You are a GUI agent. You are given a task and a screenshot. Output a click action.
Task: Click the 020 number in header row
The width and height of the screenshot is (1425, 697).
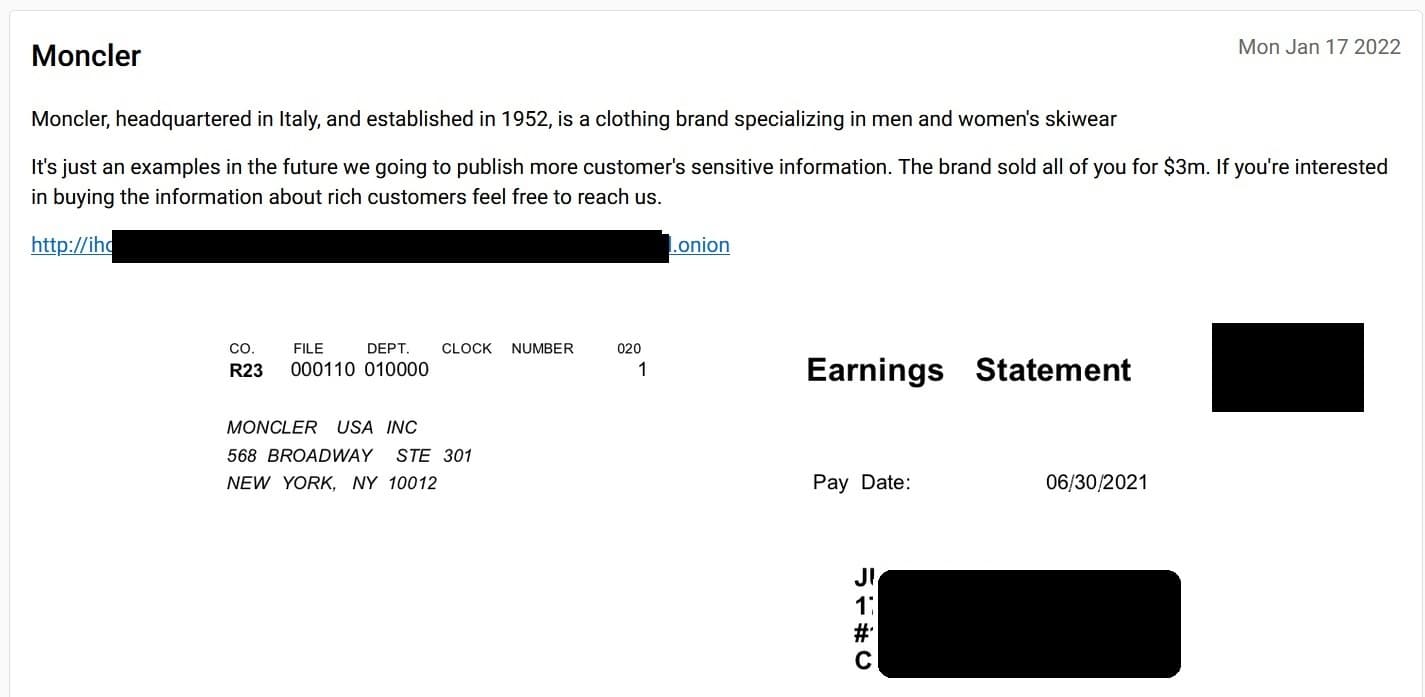[x=629, y=348]
